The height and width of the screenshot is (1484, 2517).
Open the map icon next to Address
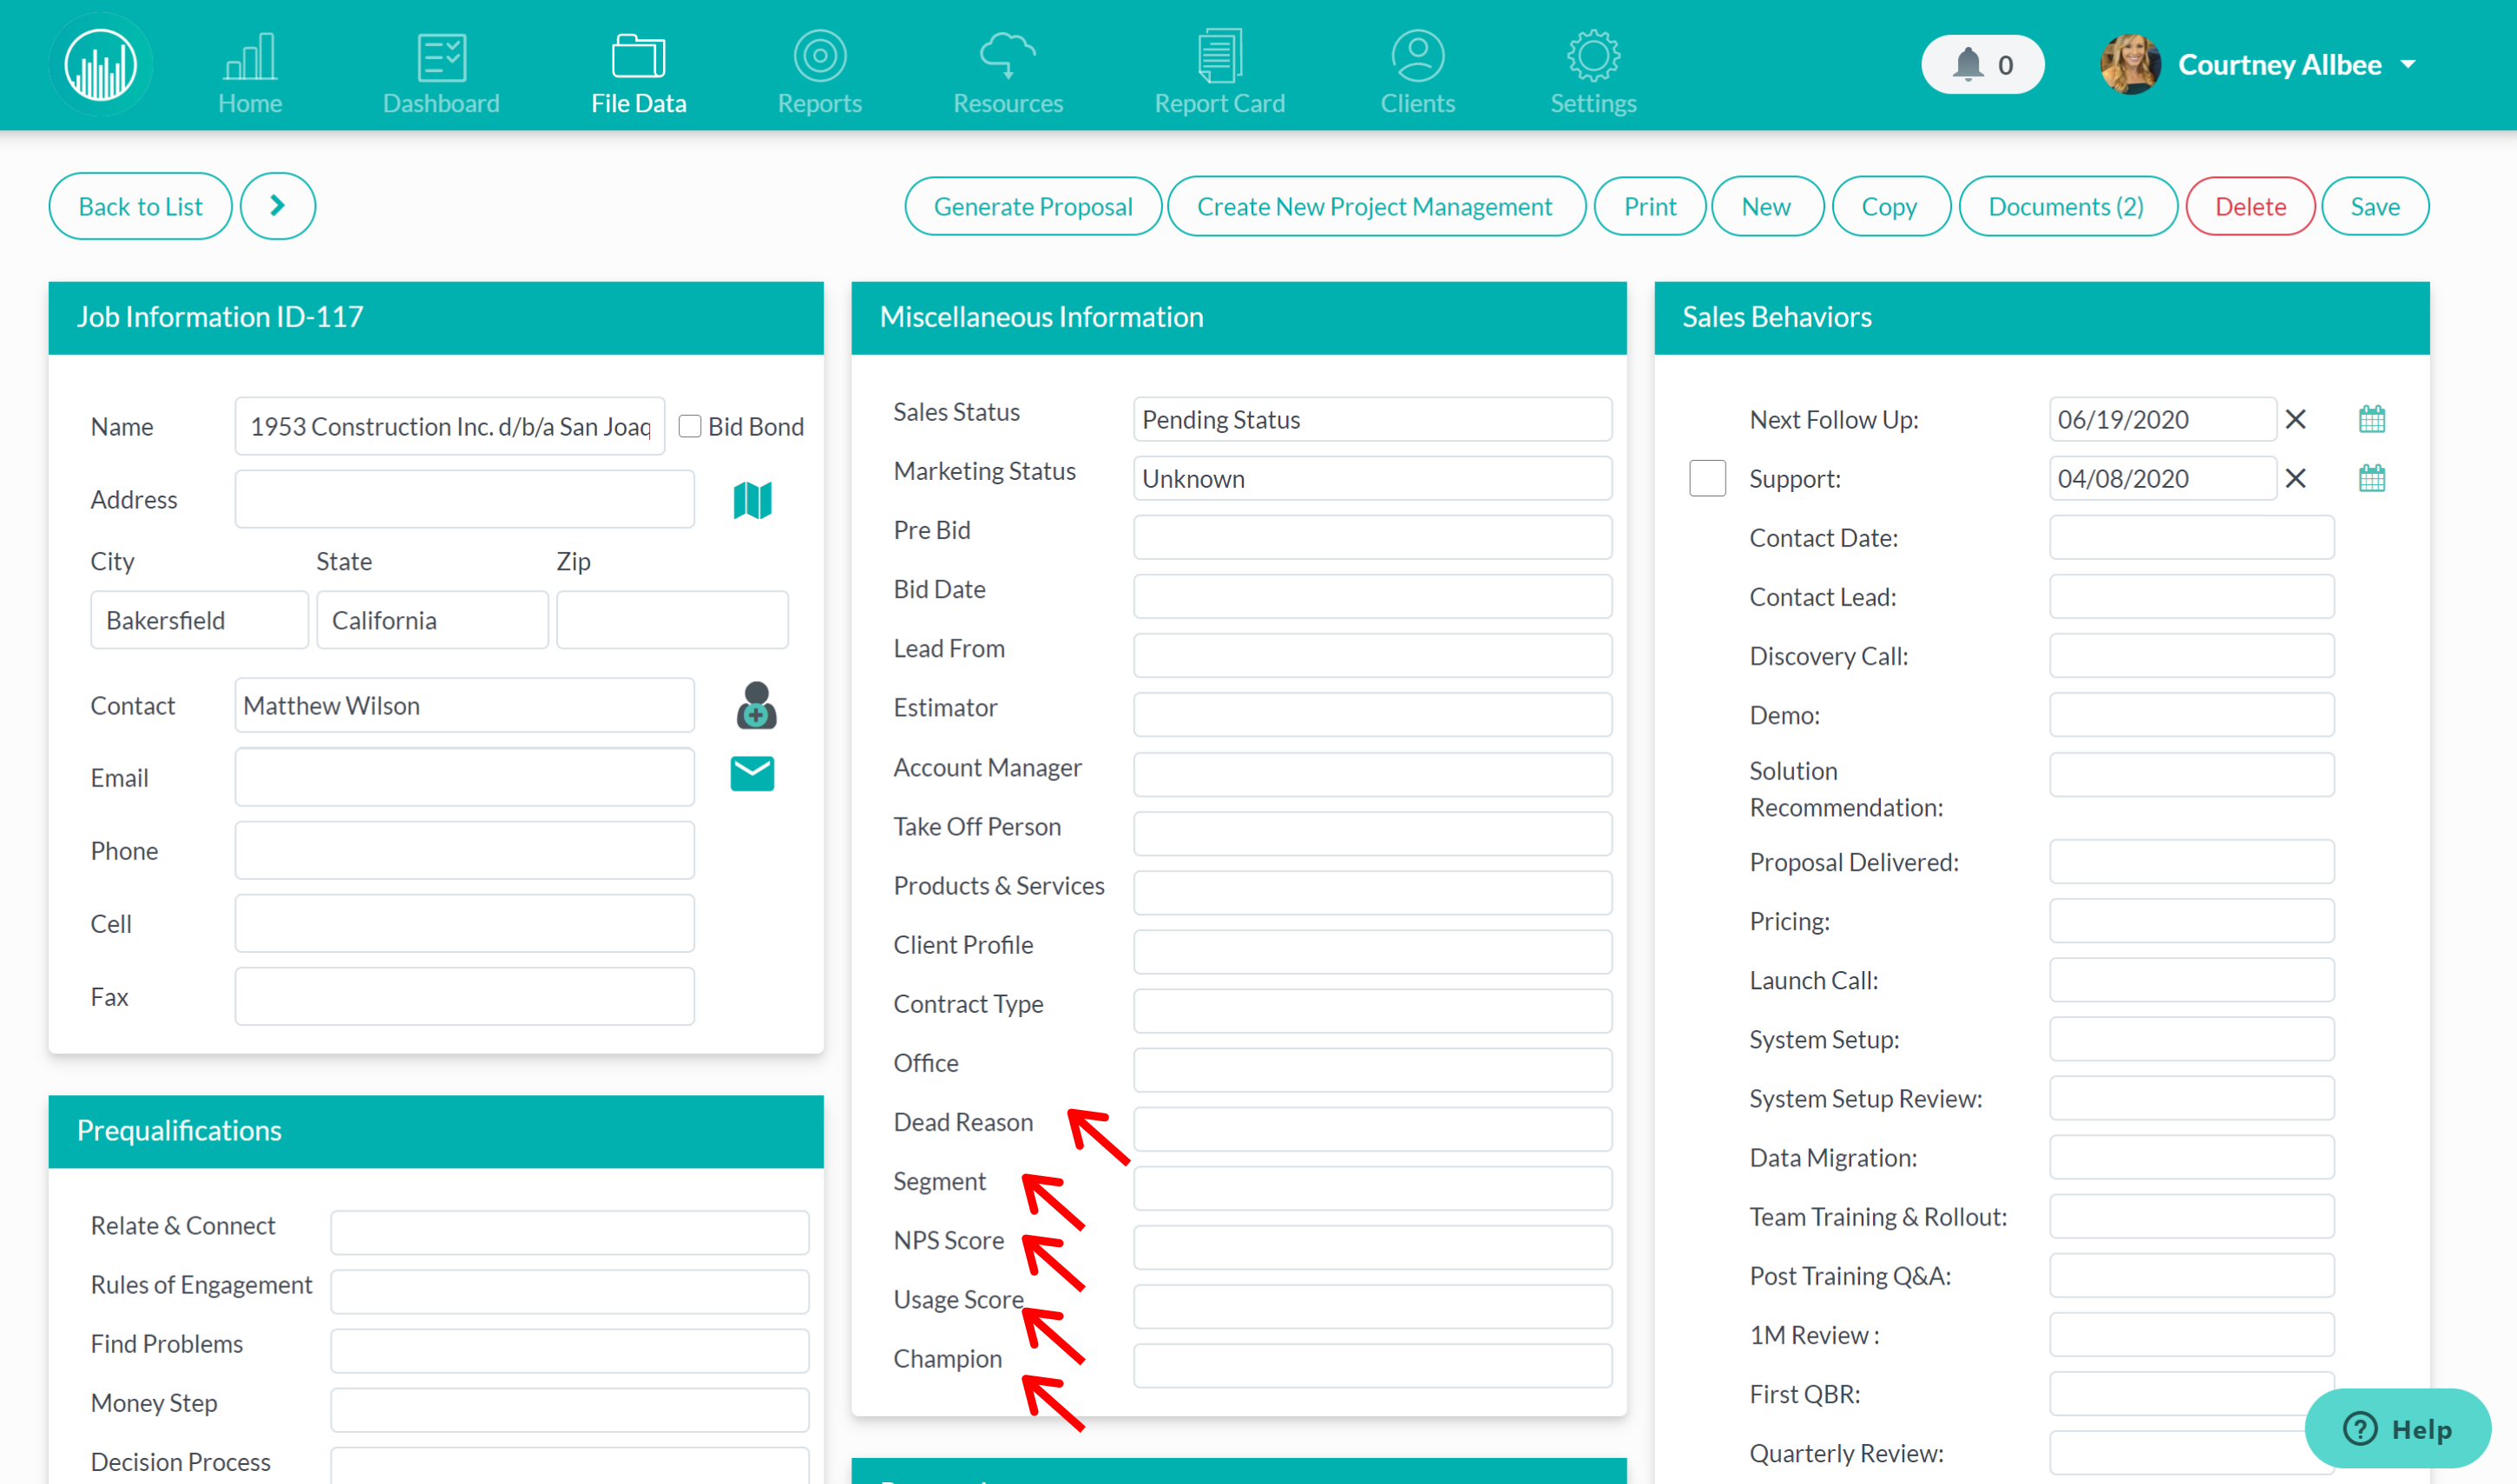[753, 499]
